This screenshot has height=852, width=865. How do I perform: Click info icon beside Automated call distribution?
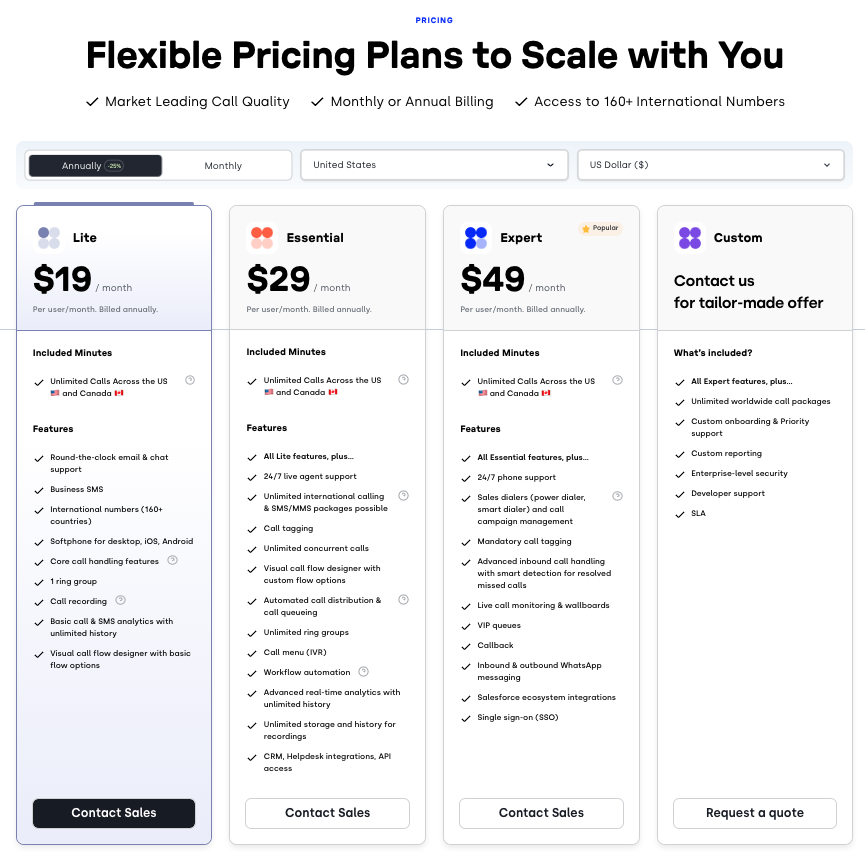coord(403,600)
